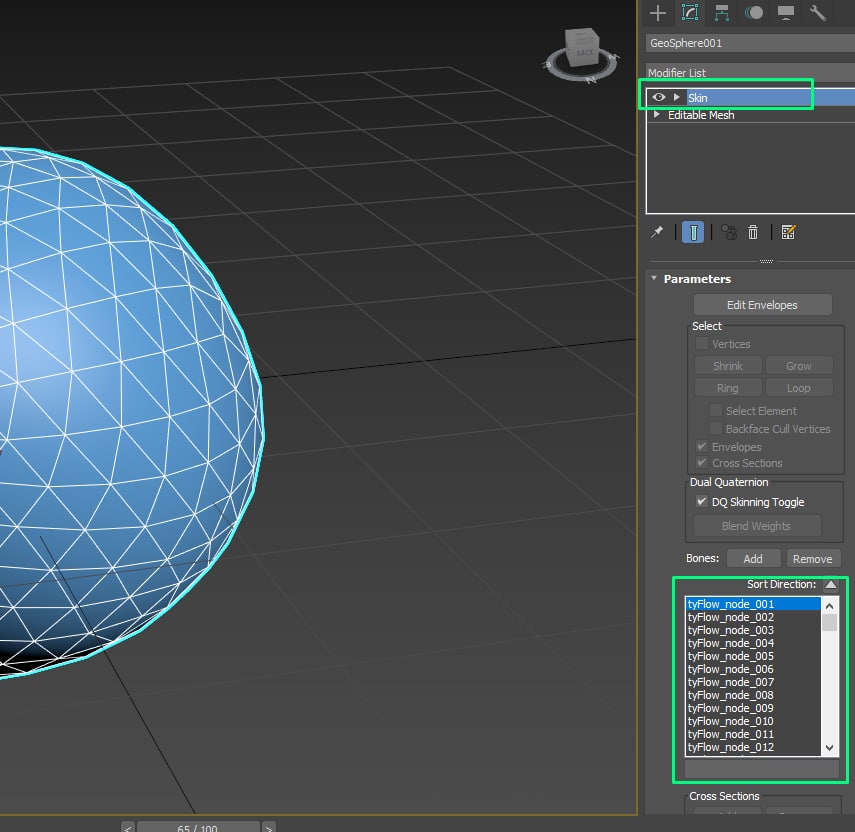Open the Utilities wrench panel
This screenshot has width=855, height=832.
click(x=817, y=13)
